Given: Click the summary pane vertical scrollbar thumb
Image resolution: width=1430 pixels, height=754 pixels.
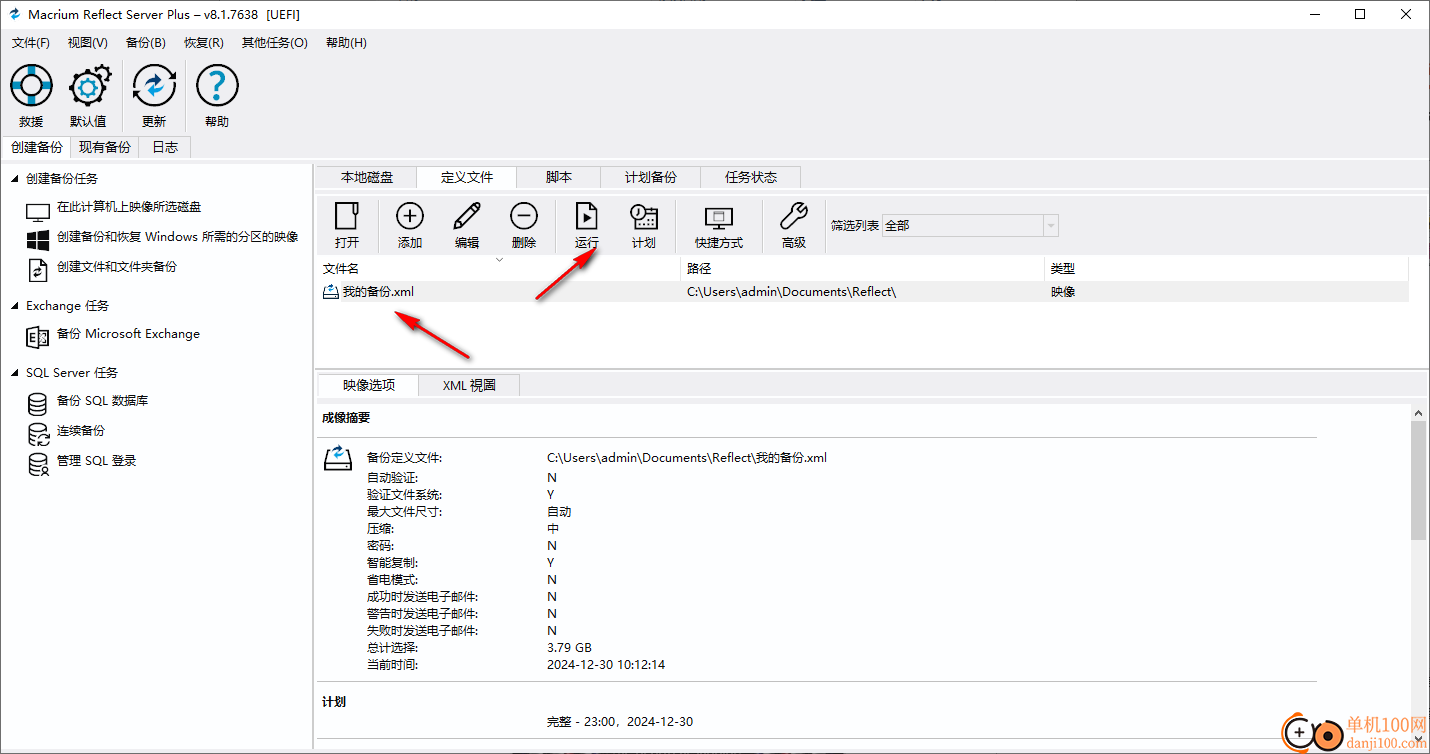Looking at the screenshot, I should (1419, 481).
